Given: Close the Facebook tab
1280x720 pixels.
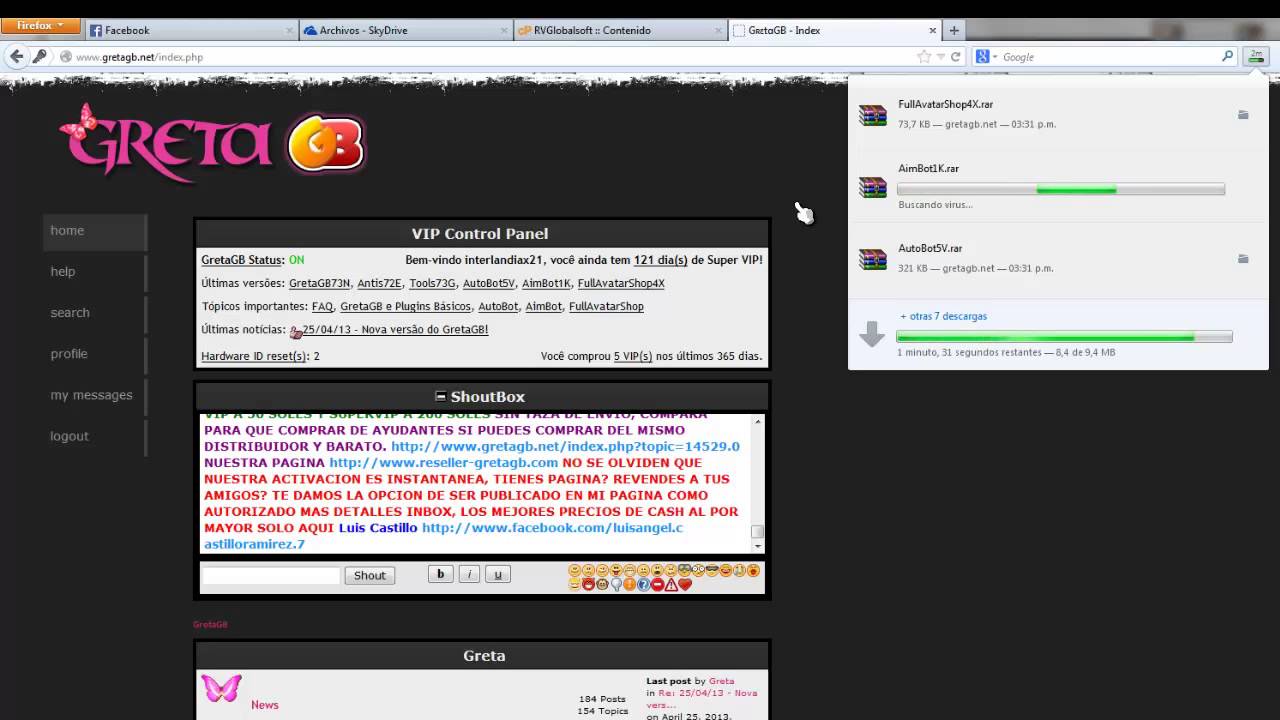Looking at the screenshot, I should 290,30.
